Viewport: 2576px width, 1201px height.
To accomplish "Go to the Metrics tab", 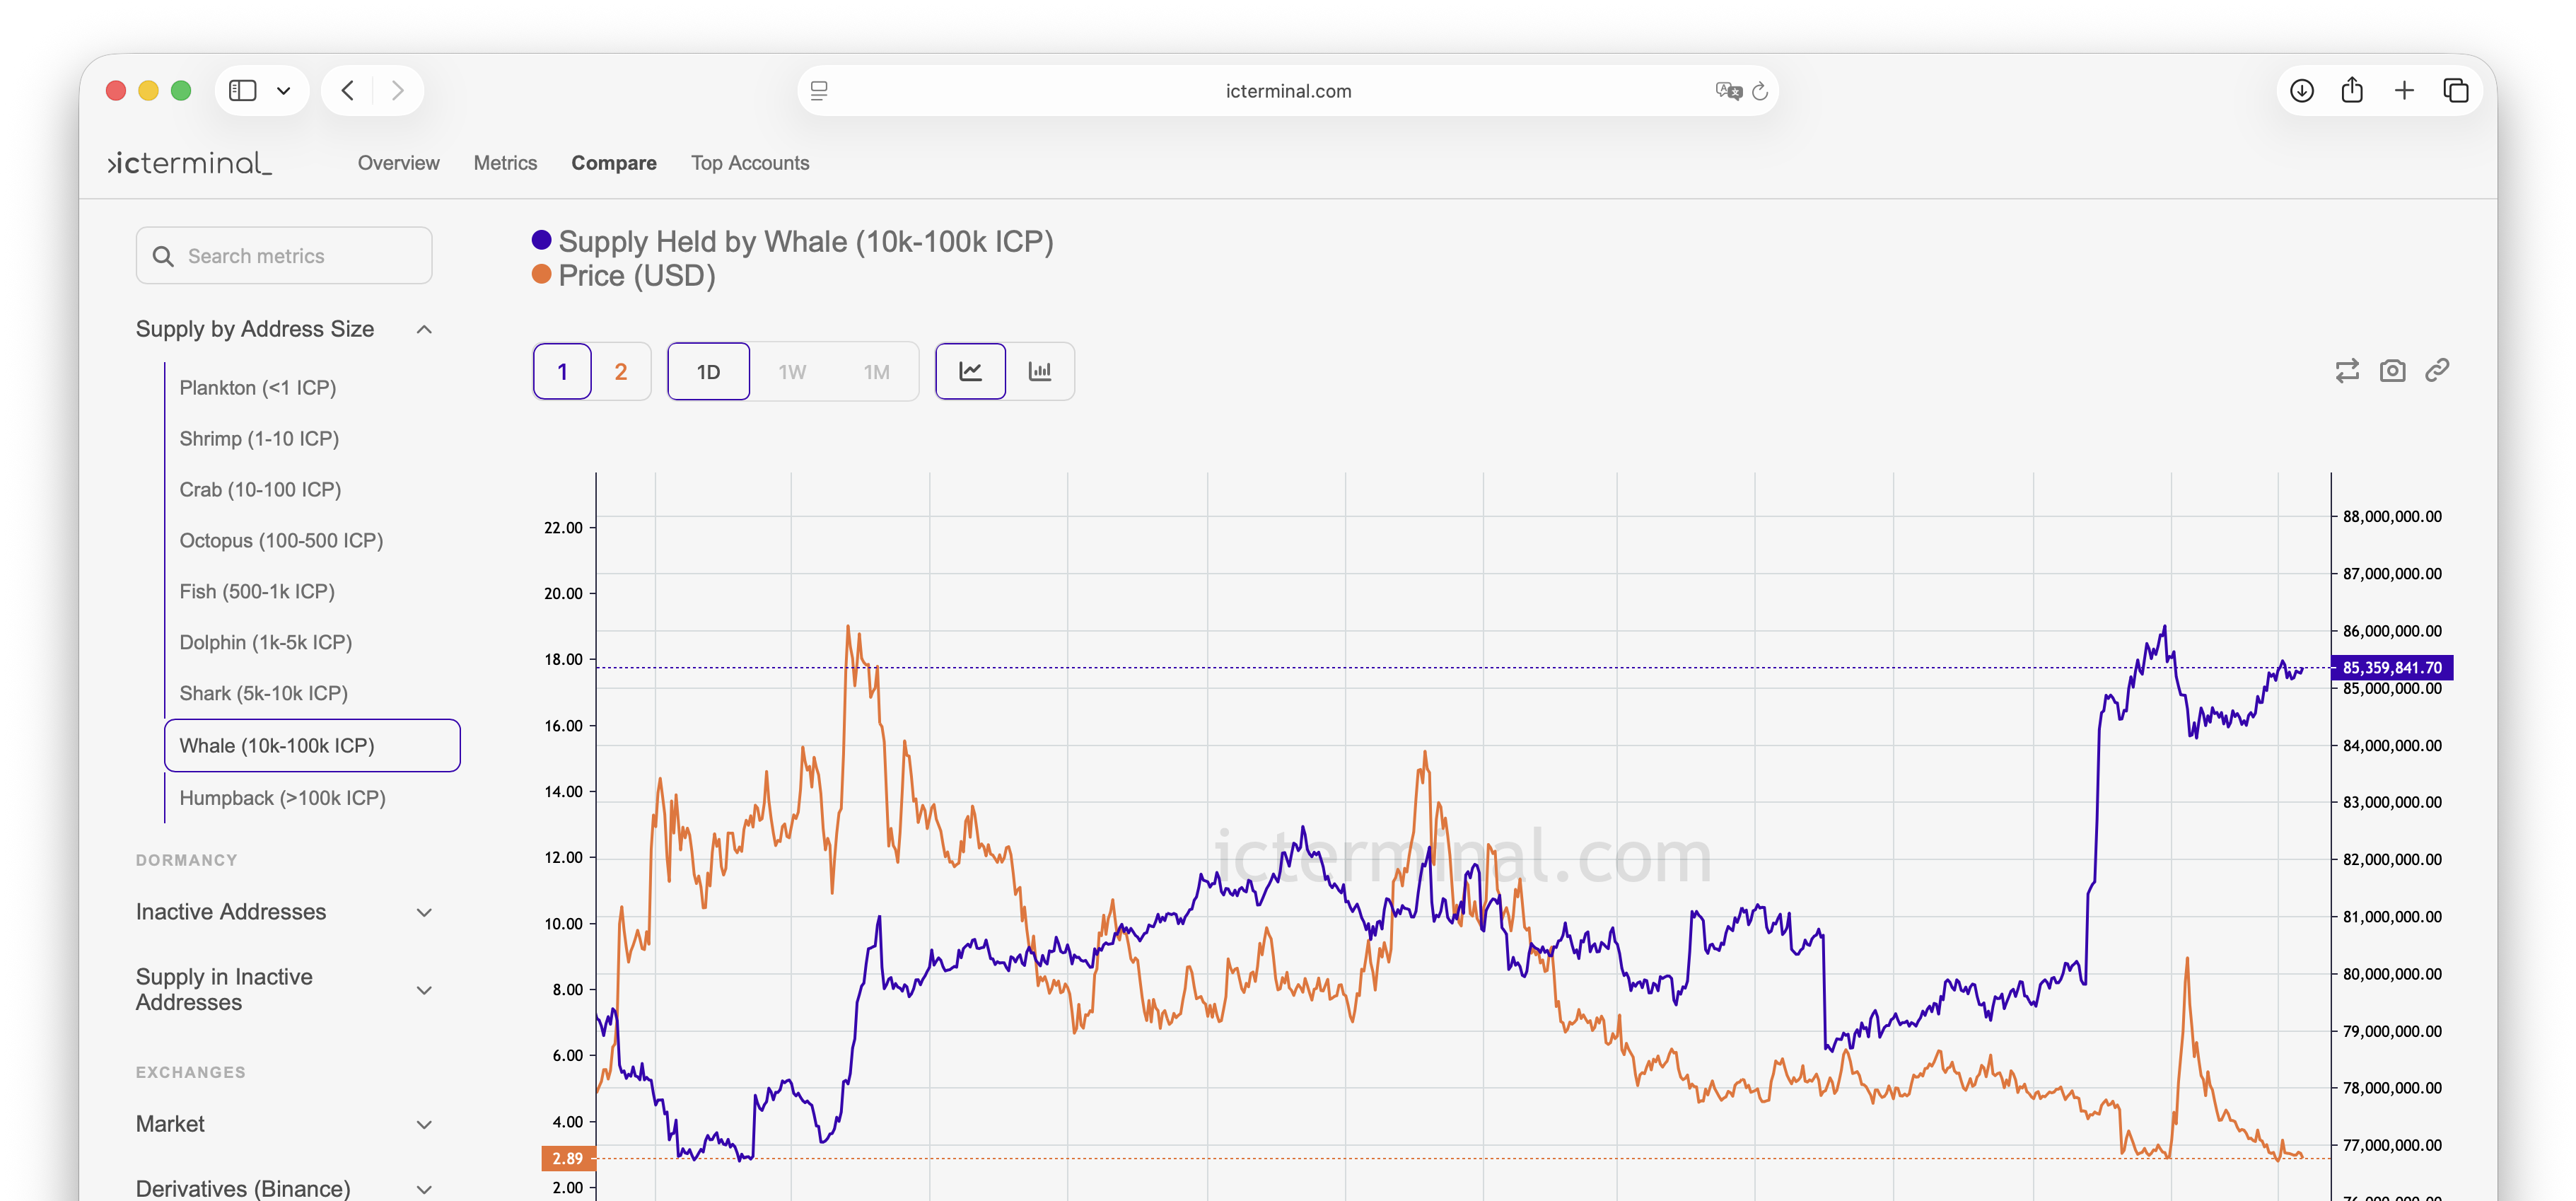I will pos(505,163).
